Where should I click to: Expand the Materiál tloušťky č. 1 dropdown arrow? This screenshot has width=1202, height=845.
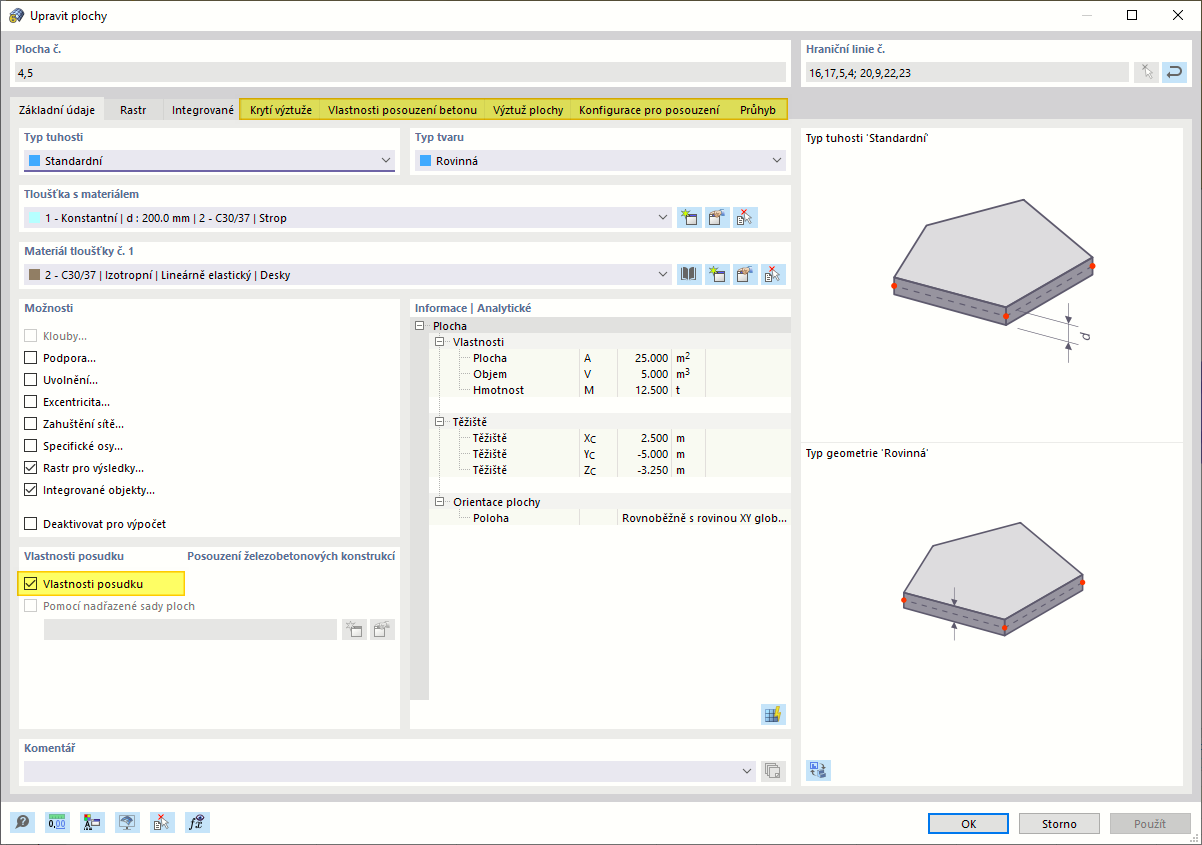(662, 274)
